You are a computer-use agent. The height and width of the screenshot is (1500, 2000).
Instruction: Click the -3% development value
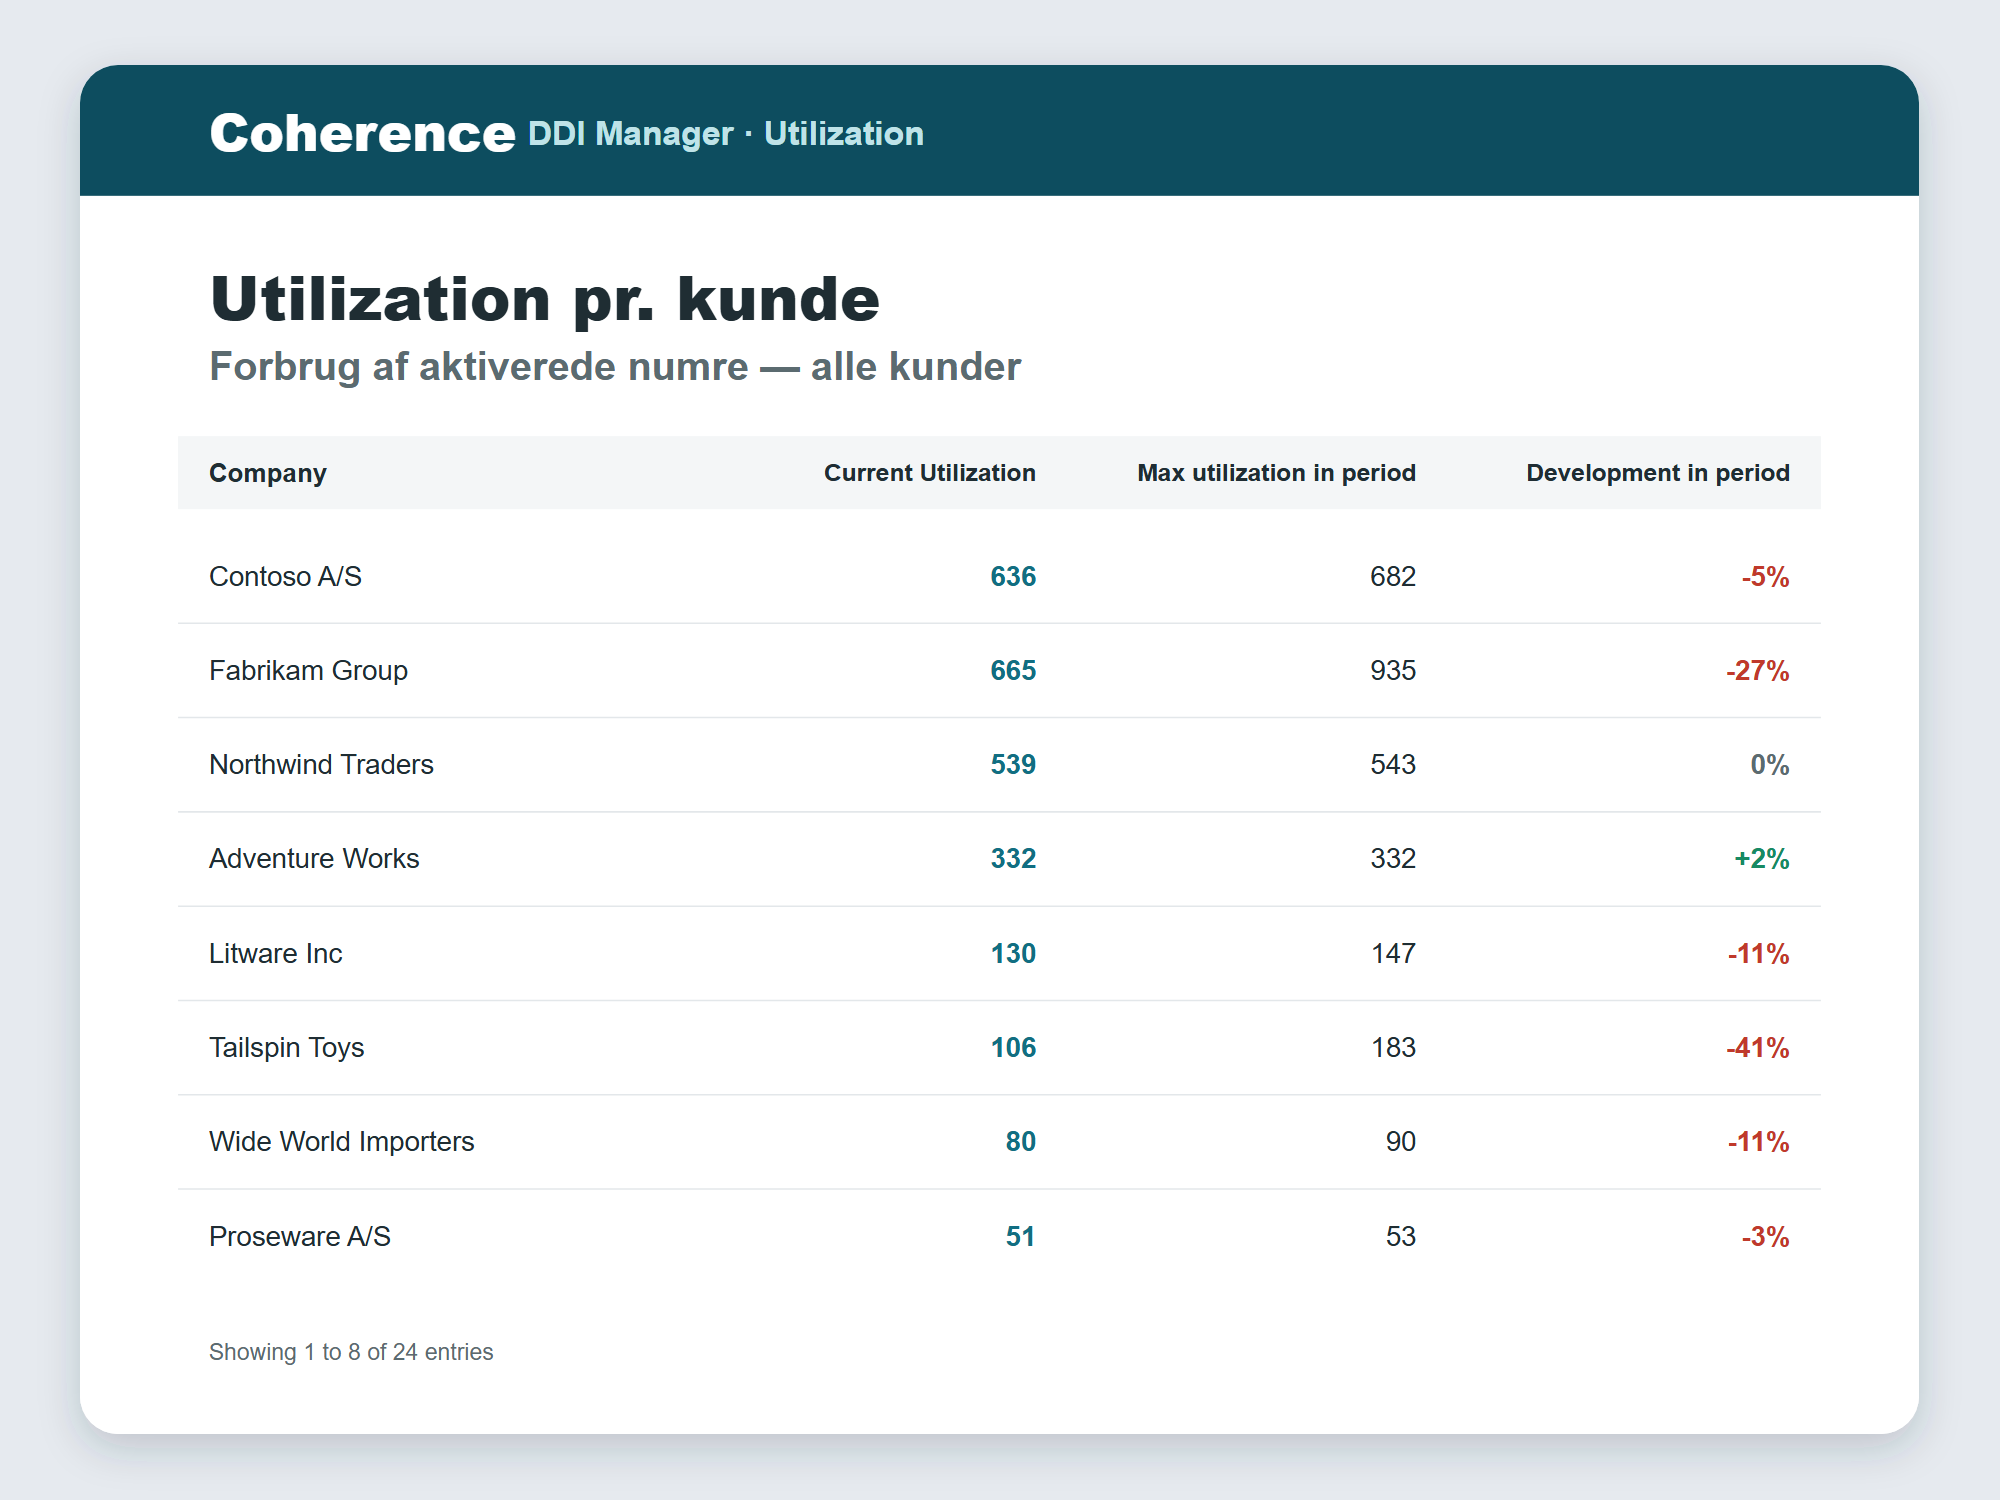click(1766, 1237)
